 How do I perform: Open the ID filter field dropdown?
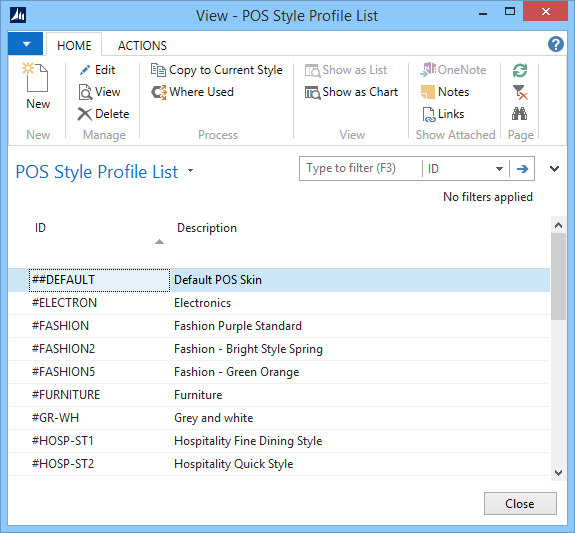(x=499, y=169)
